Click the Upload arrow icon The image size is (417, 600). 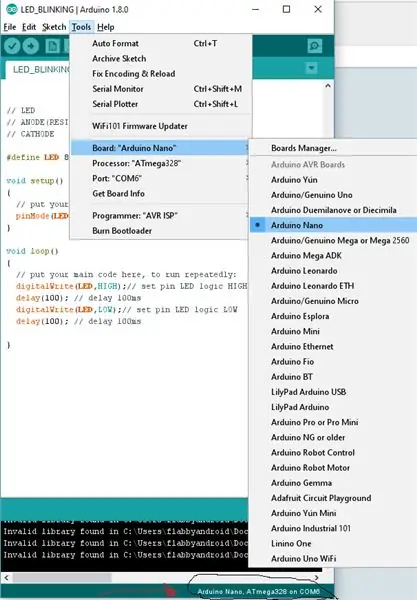[31, 46]
